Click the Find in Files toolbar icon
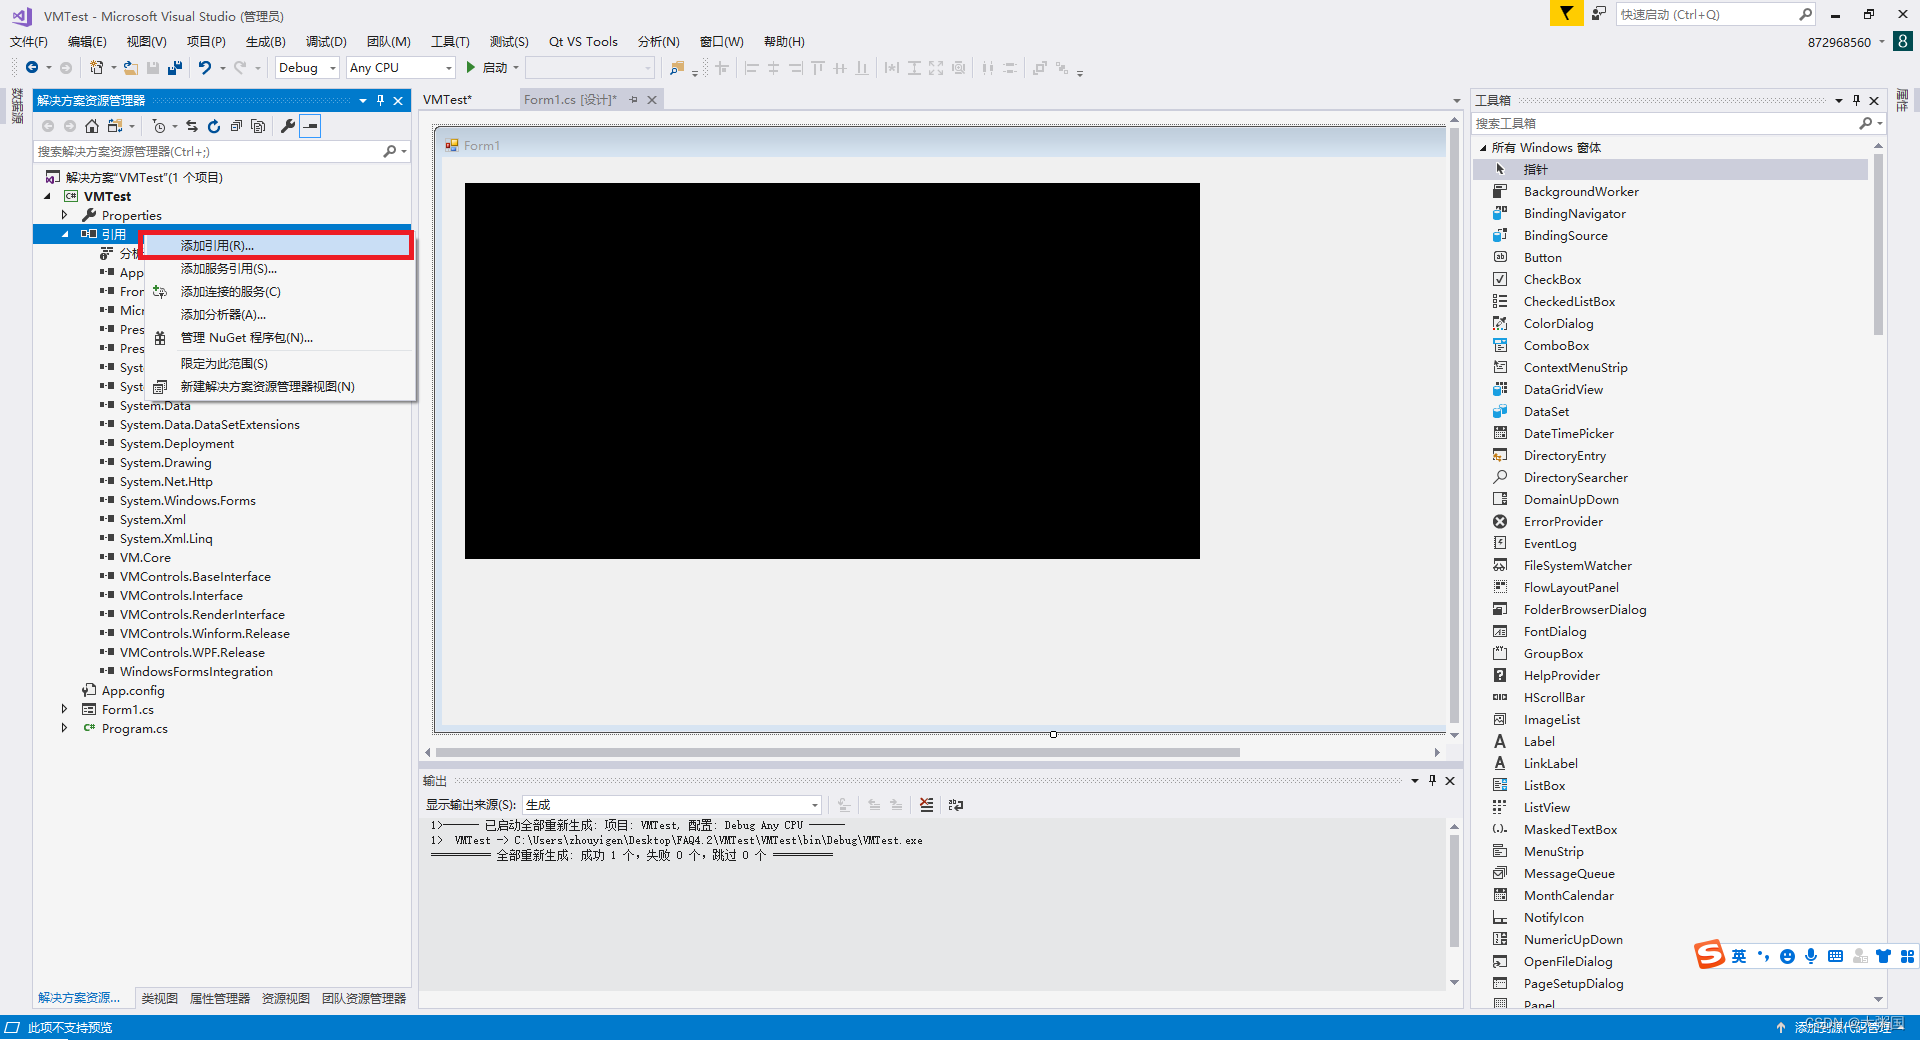This screenshot has height=1040, width=1920. point(677,68)
